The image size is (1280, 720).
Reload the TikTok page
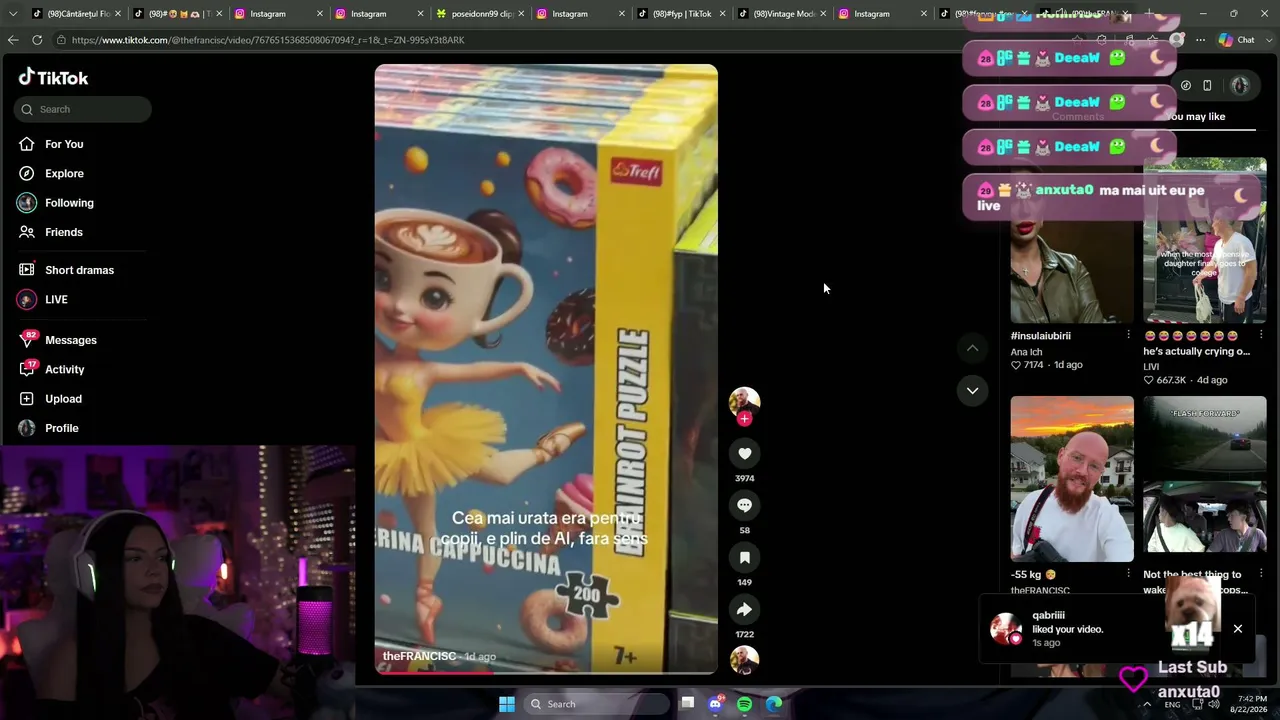click(37, 40)
